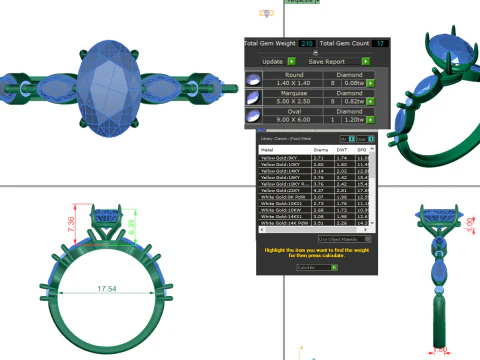Viewport: 480px width, 360px height.
Task: Click the Oval diamond row green arrow
Action: click(370, 120)
